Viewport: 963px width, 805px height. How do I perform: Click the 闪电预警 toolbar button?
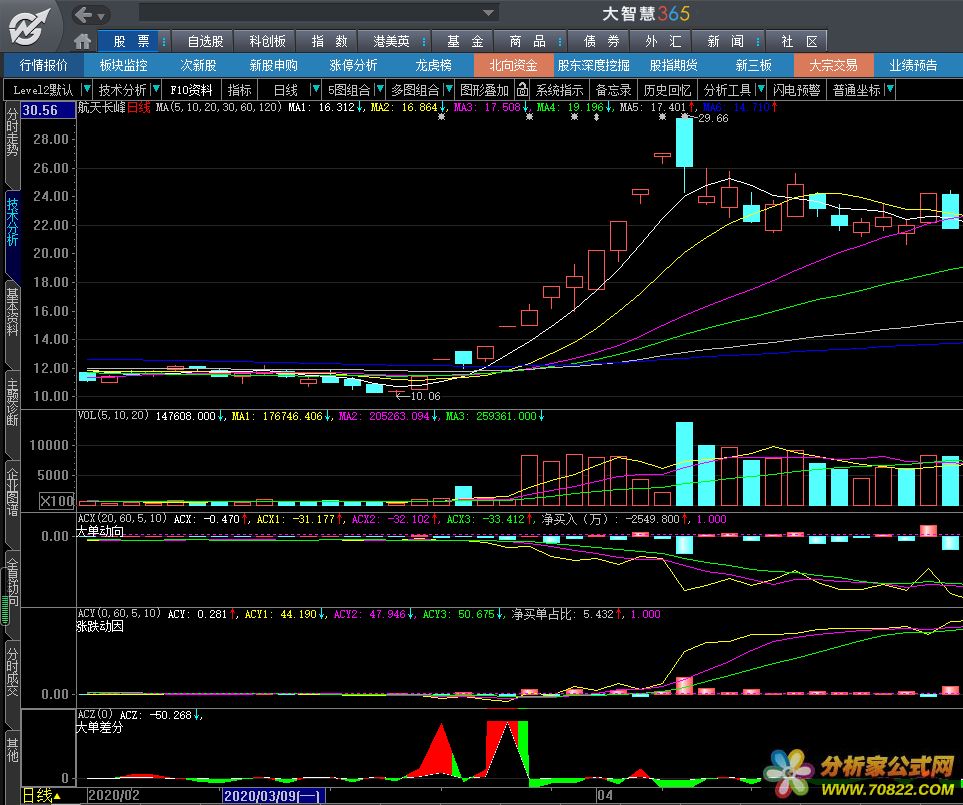tap(797, 90)
